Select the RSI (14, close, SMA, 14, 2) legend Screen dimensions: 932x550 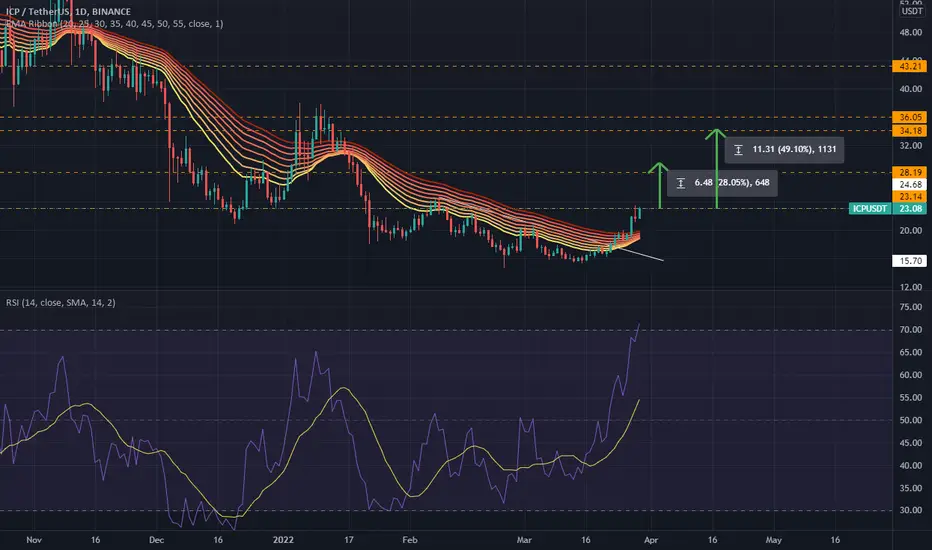click(x=61, y=303)
